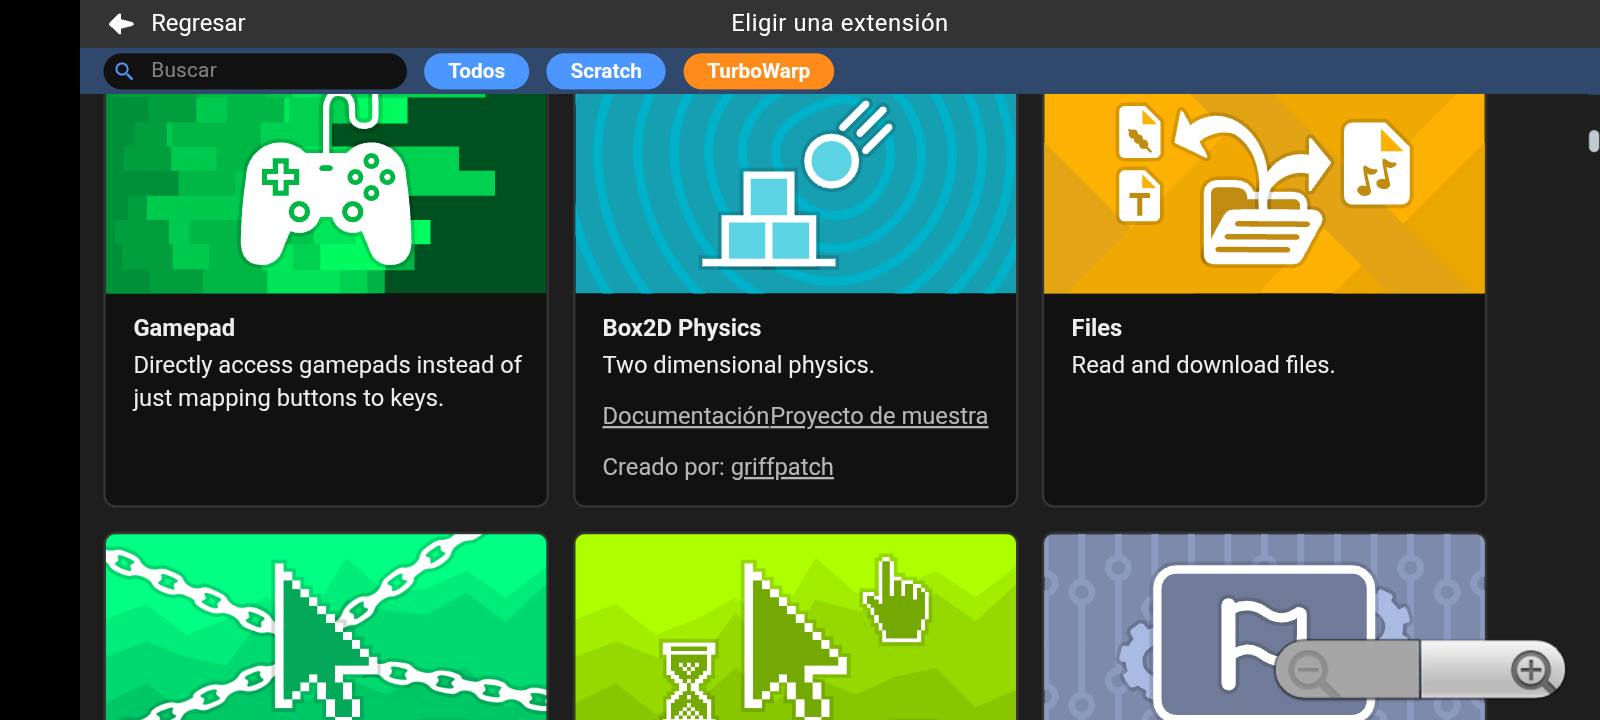Click the Box2D Physics title
The width and height of the screenshot is (1600, 720).
point(682,328)
